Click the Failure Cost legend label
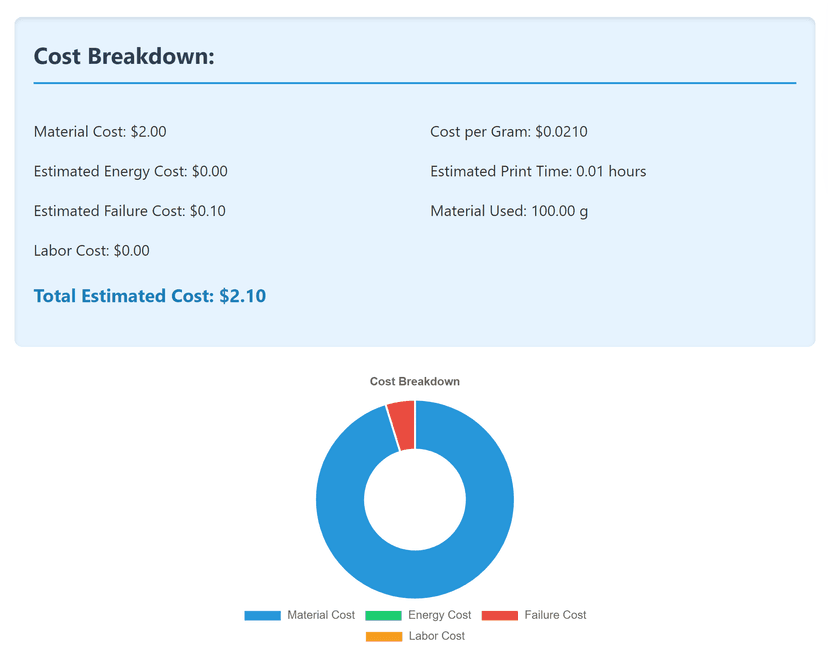This screenshot has width=828, height=667. [x=556, y=615]
